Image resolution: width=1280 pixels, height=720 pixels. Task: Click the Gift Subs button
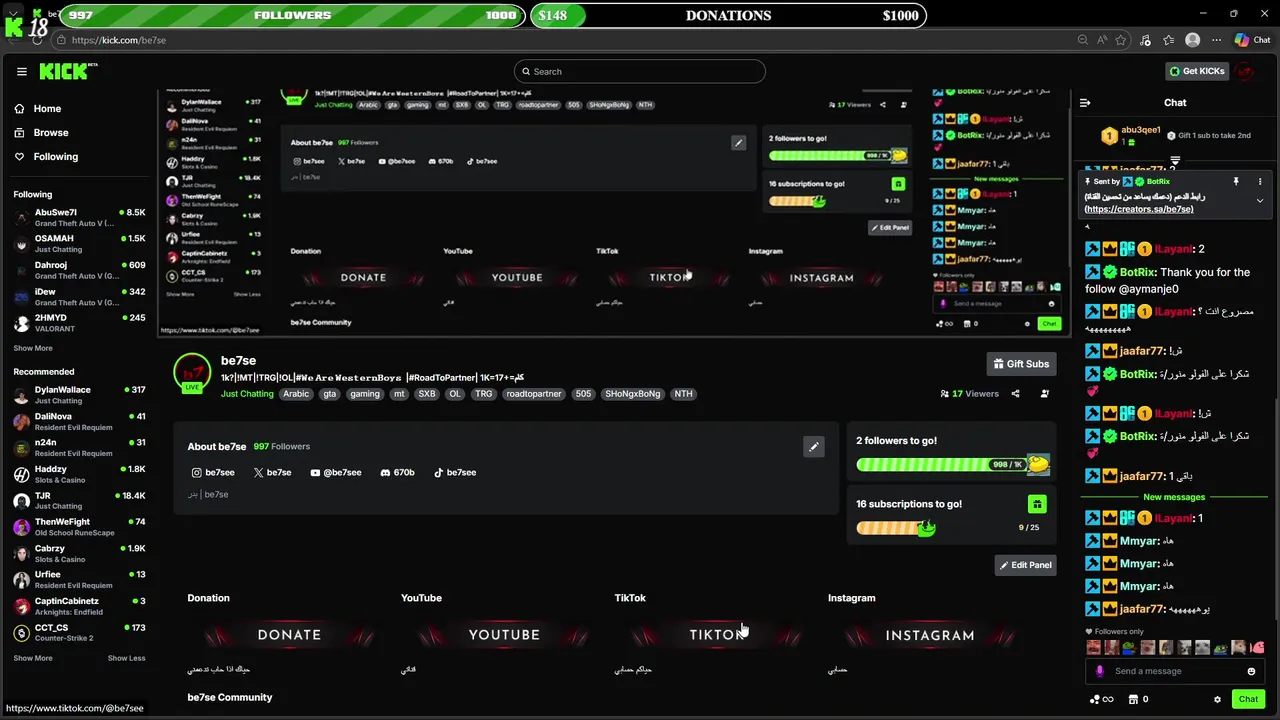1022,364
